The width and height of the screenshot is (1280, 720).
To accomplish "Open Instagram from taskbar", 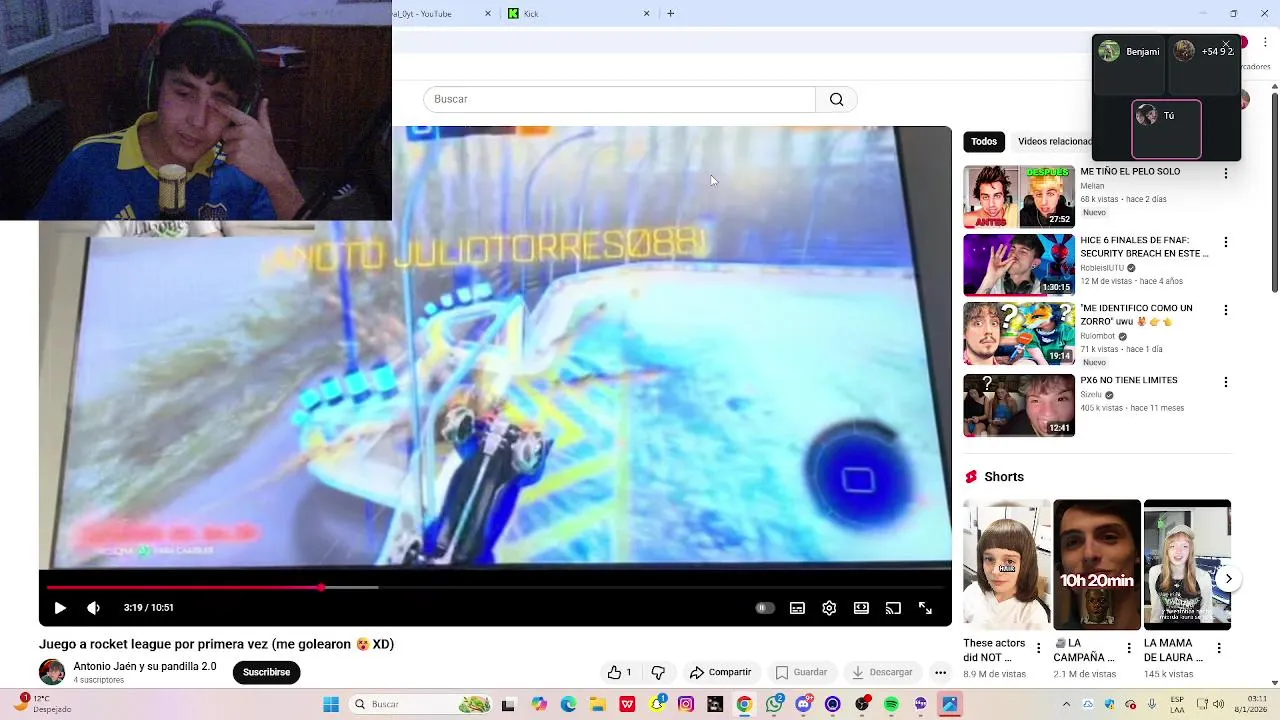I will (686, 704).
